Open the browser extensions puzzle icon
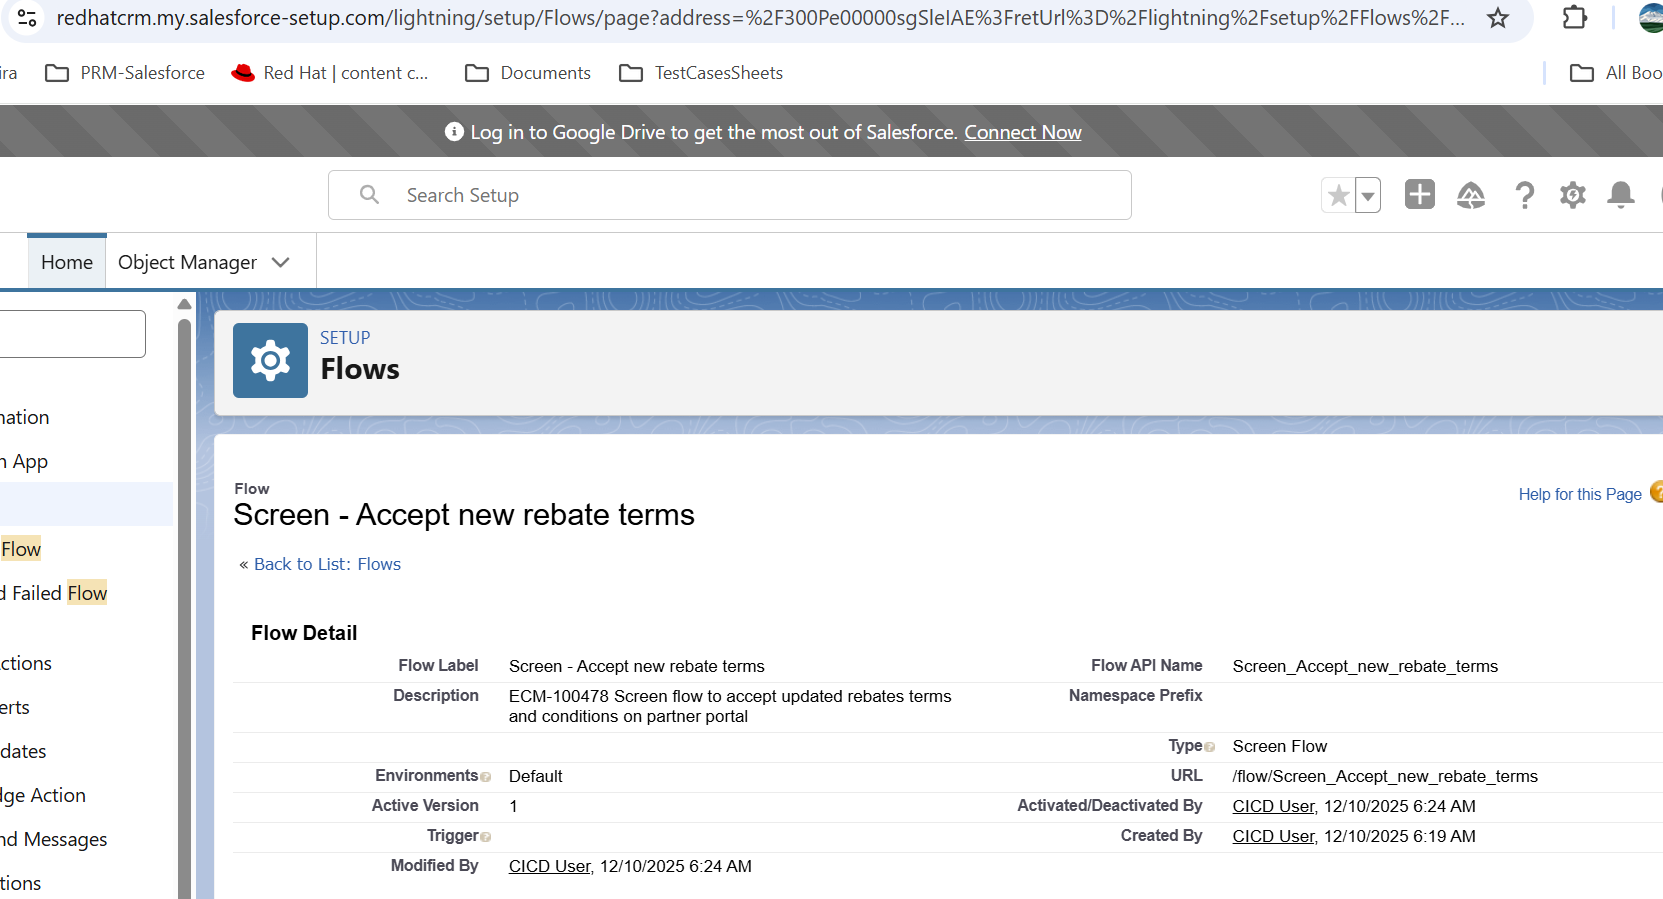 point(1574,18)
